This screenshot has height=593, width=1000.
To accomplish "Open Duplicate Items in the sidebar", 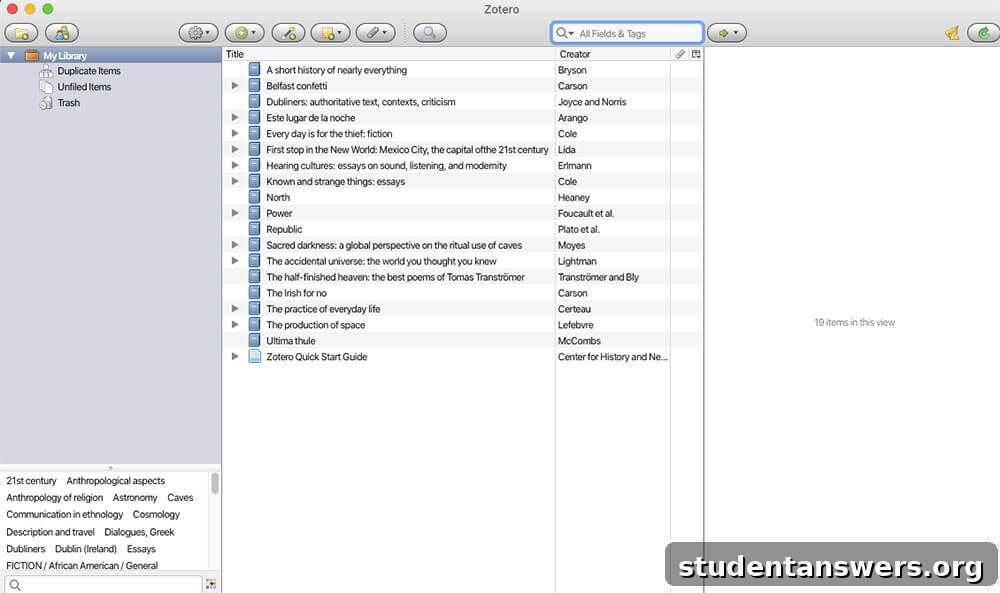I will coord(89,71).
